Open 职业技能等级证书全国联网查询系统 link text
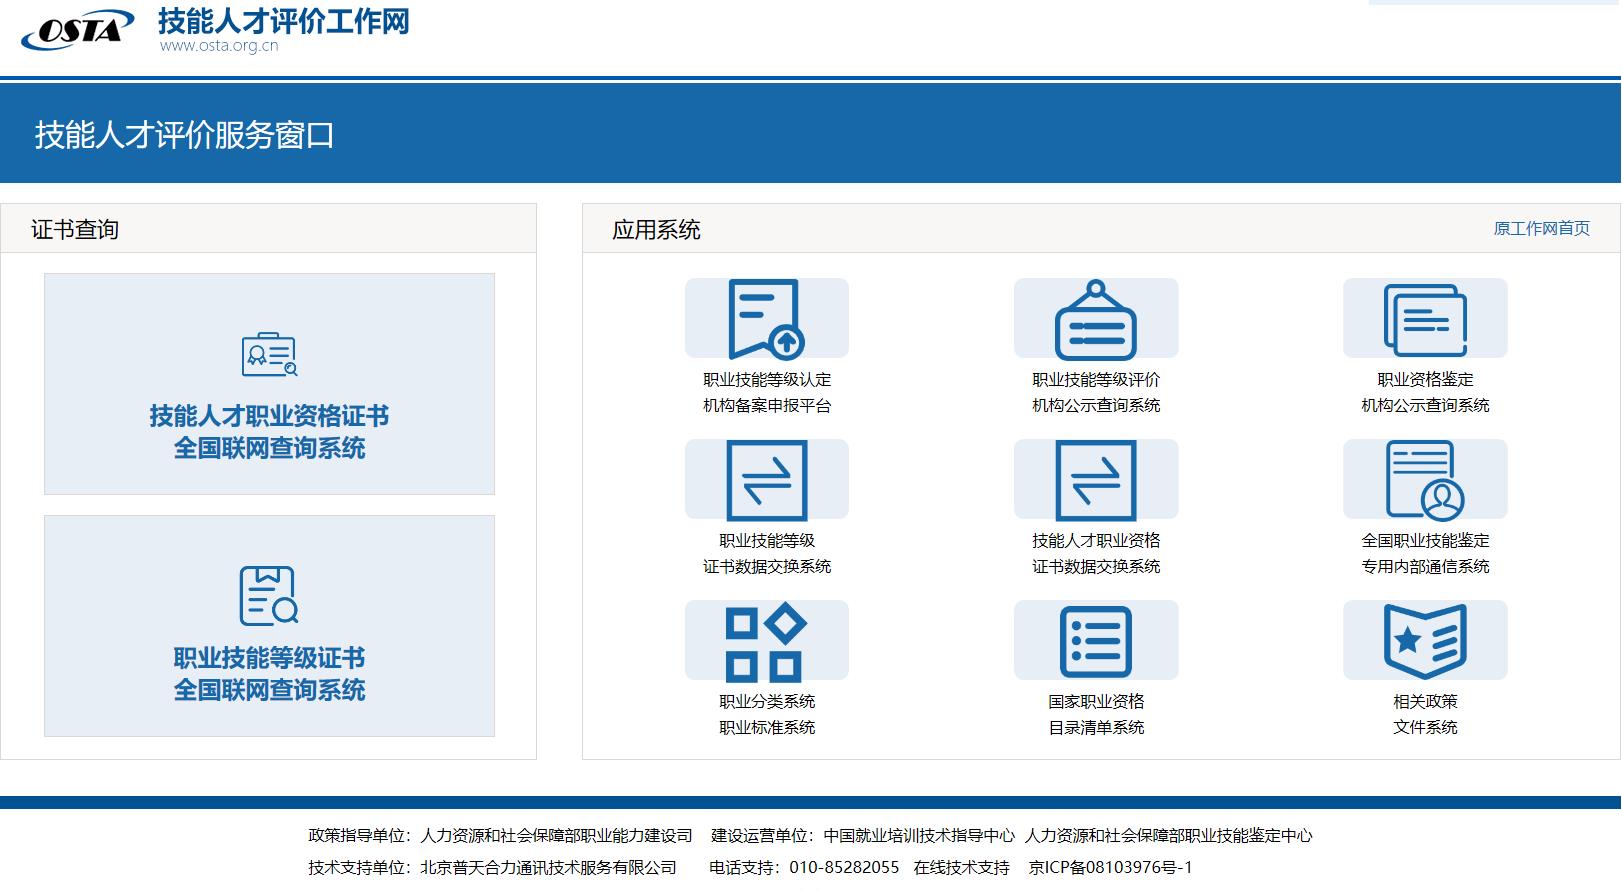The image size is (1622, 891). click(269, 674)
